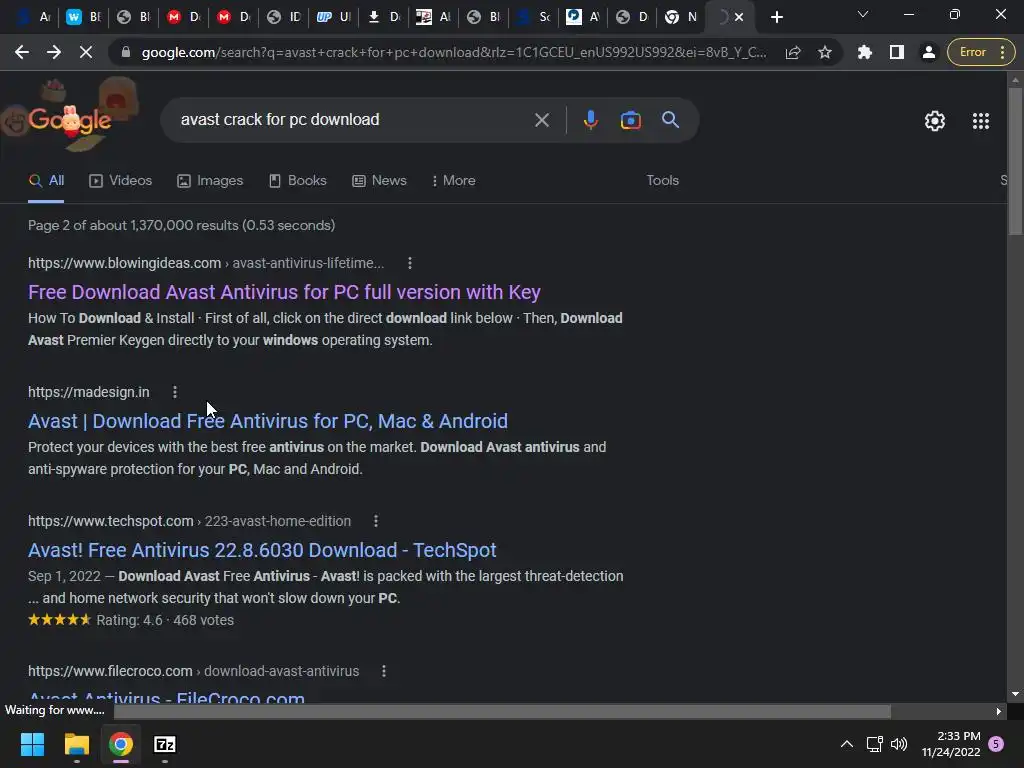Screen dimensions: 1024x768
Task: Click the scroll down arrow
Action: (1015, 694)
